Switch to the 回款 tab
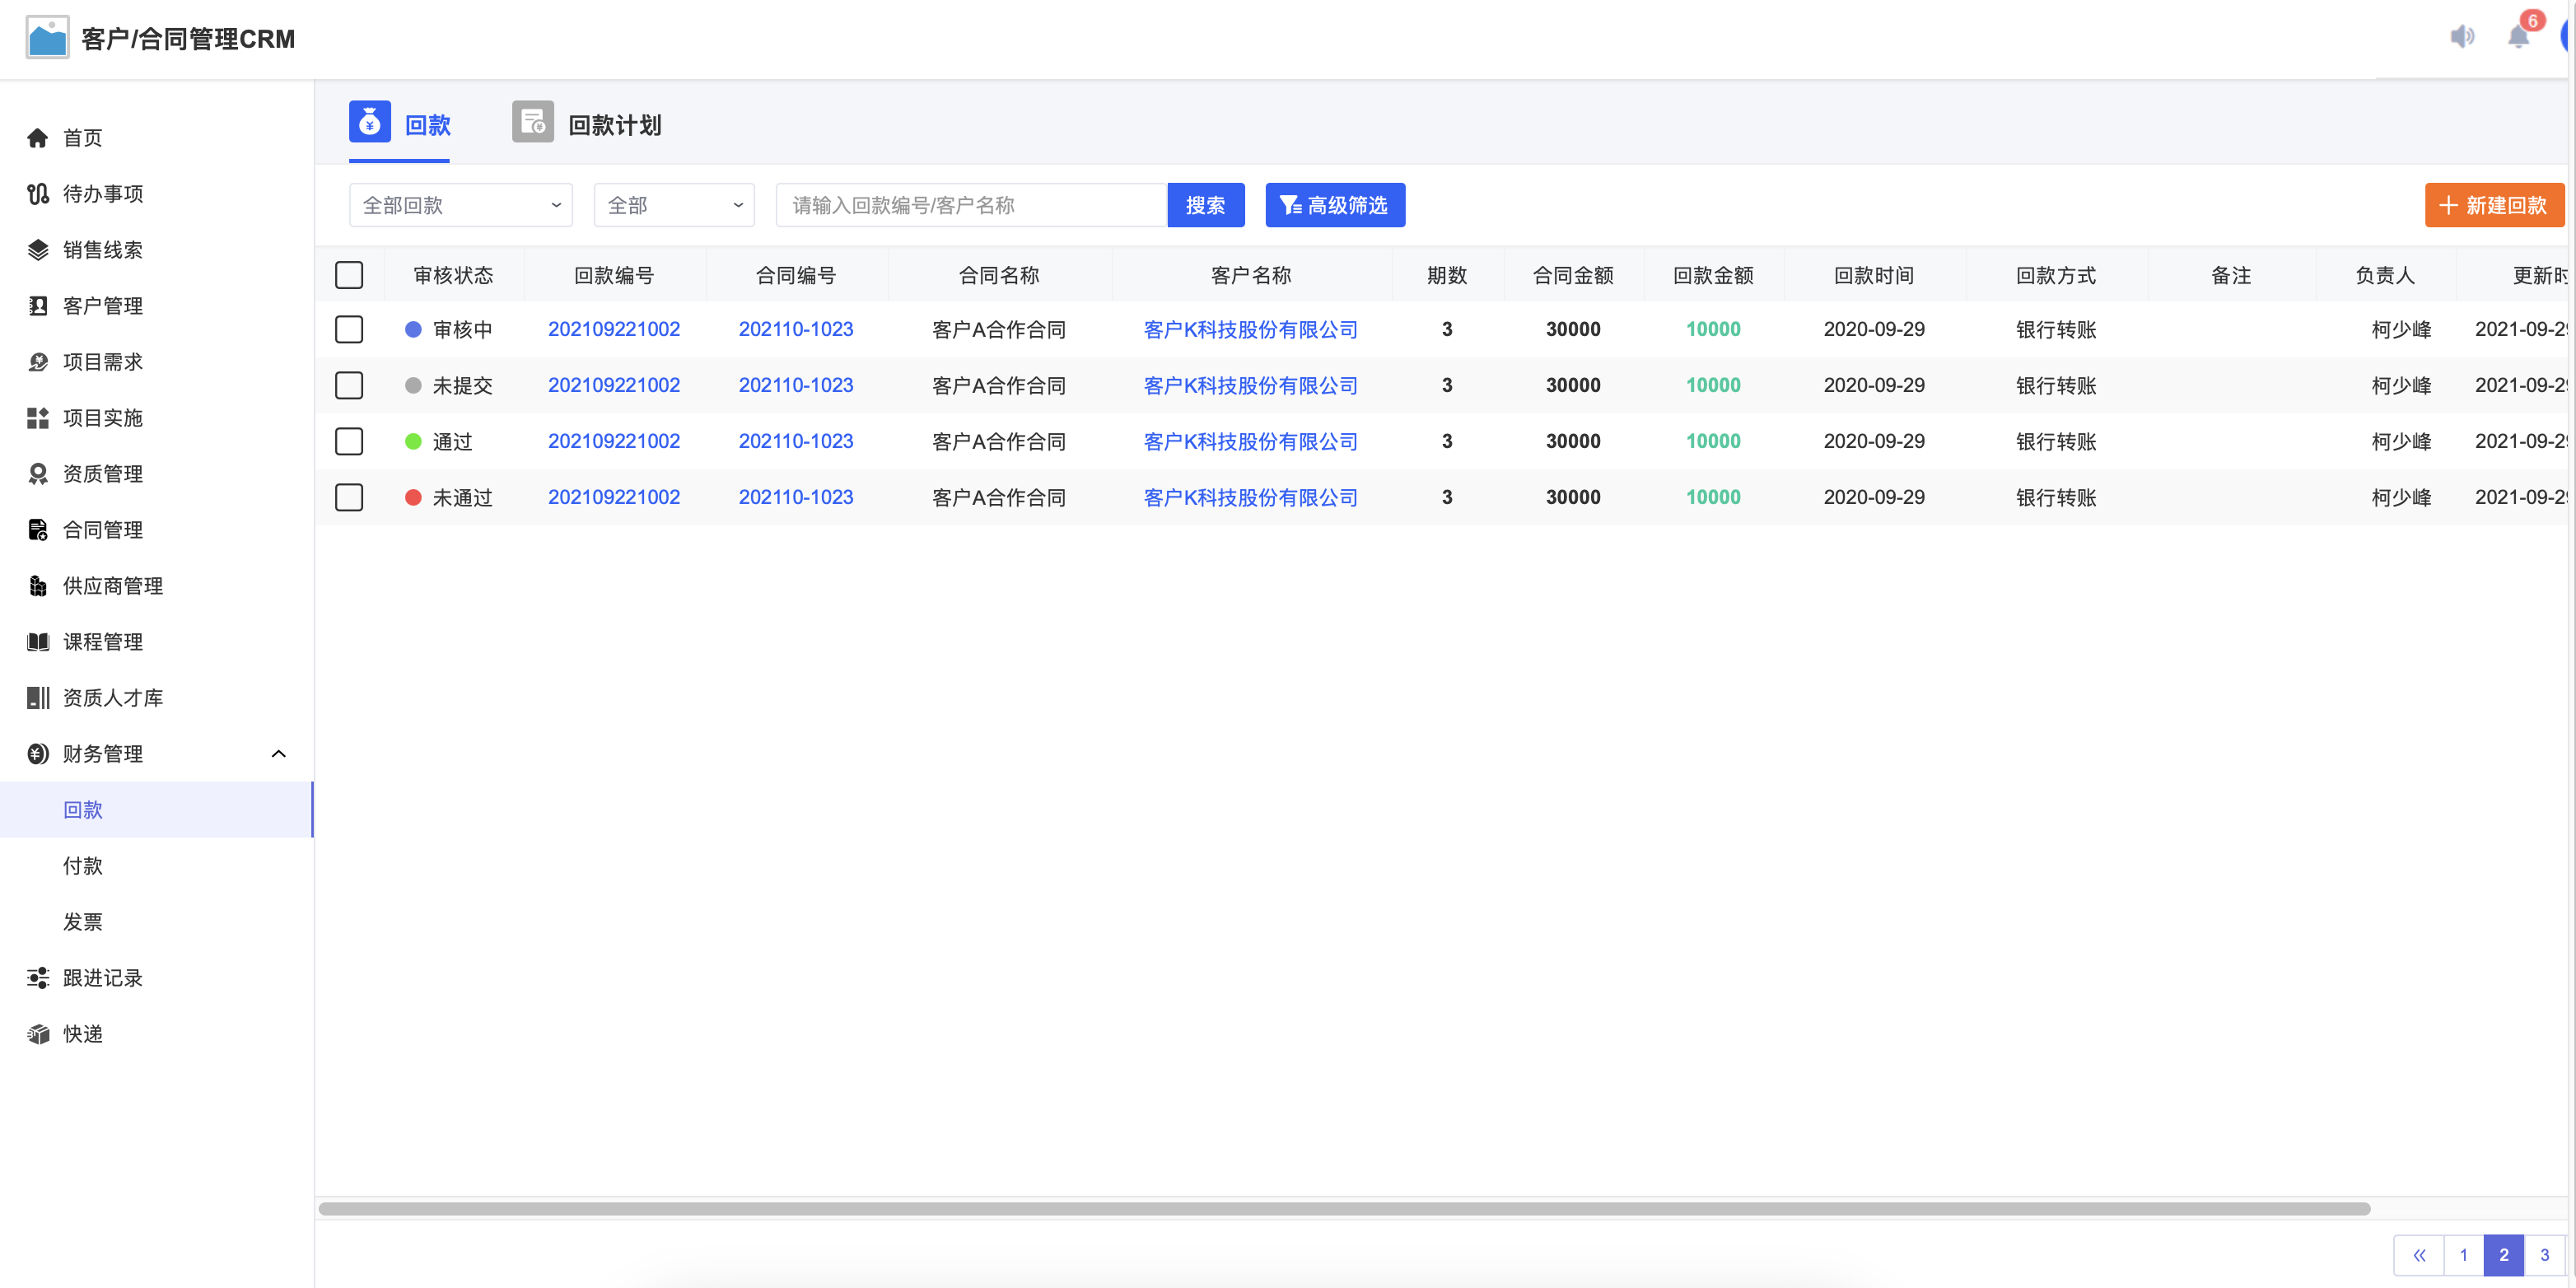Screen dimensions: 2576x1288 click(400, 125)
